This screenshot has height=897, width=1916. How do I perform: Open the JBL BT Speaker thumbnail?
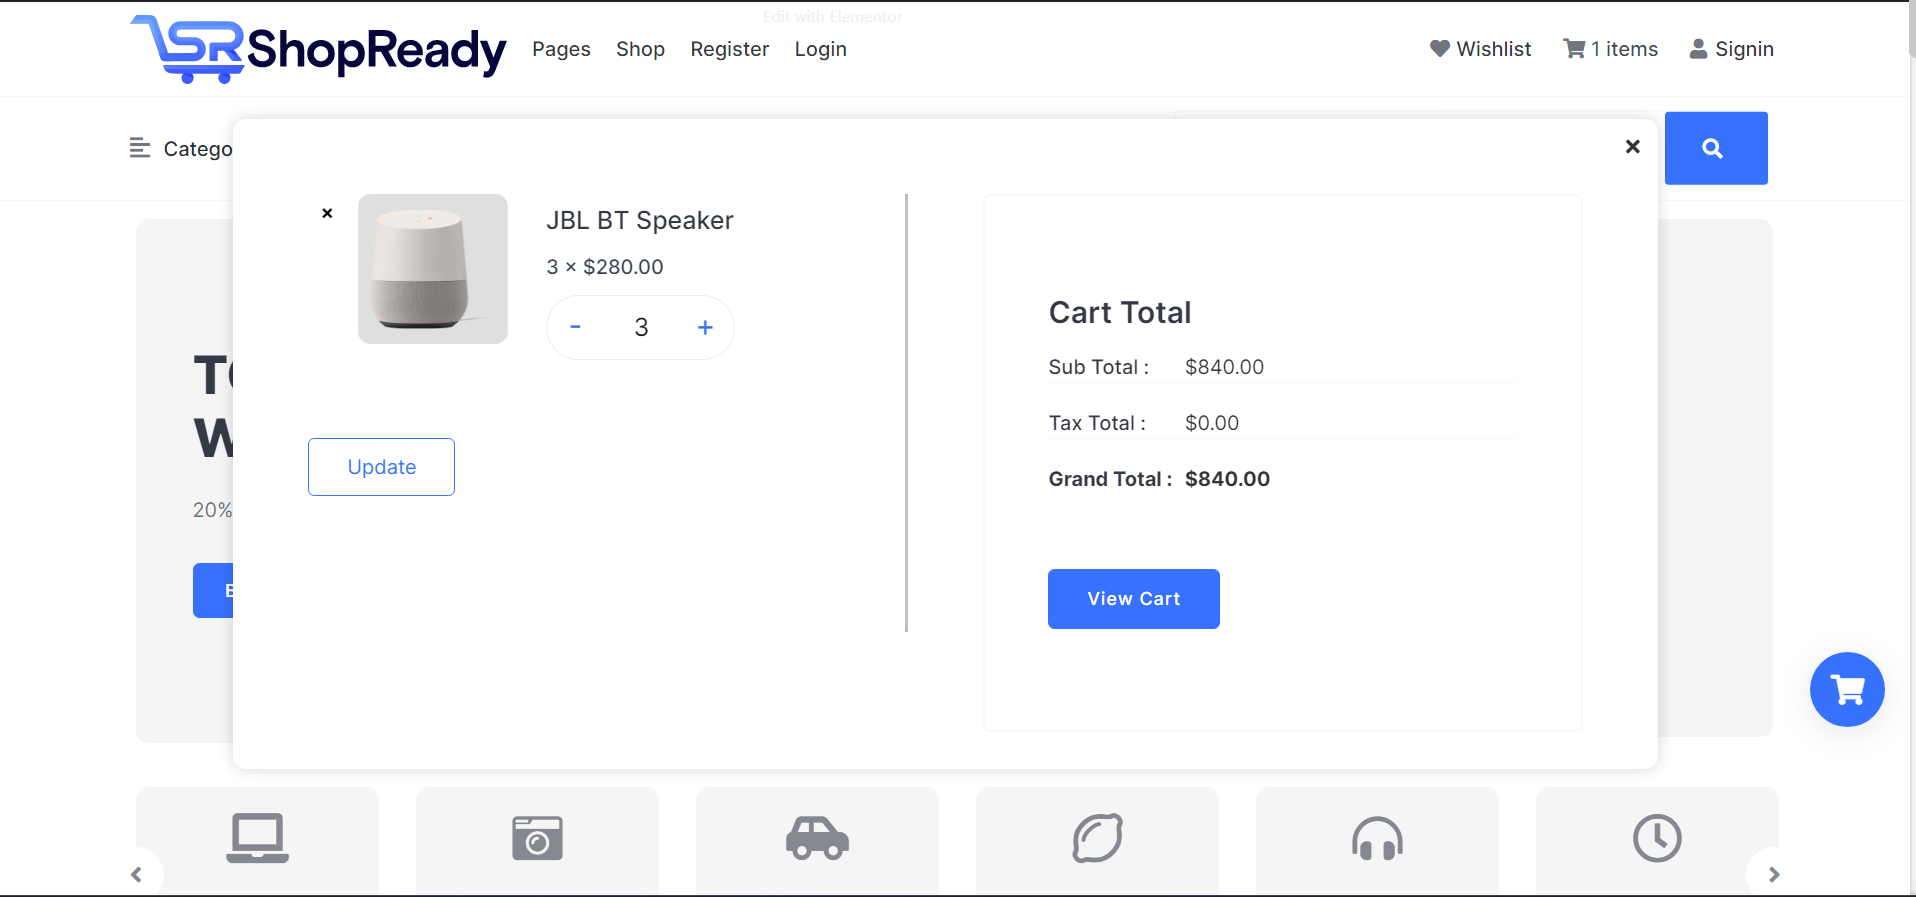pyautogui.click(x=433, y=269)
